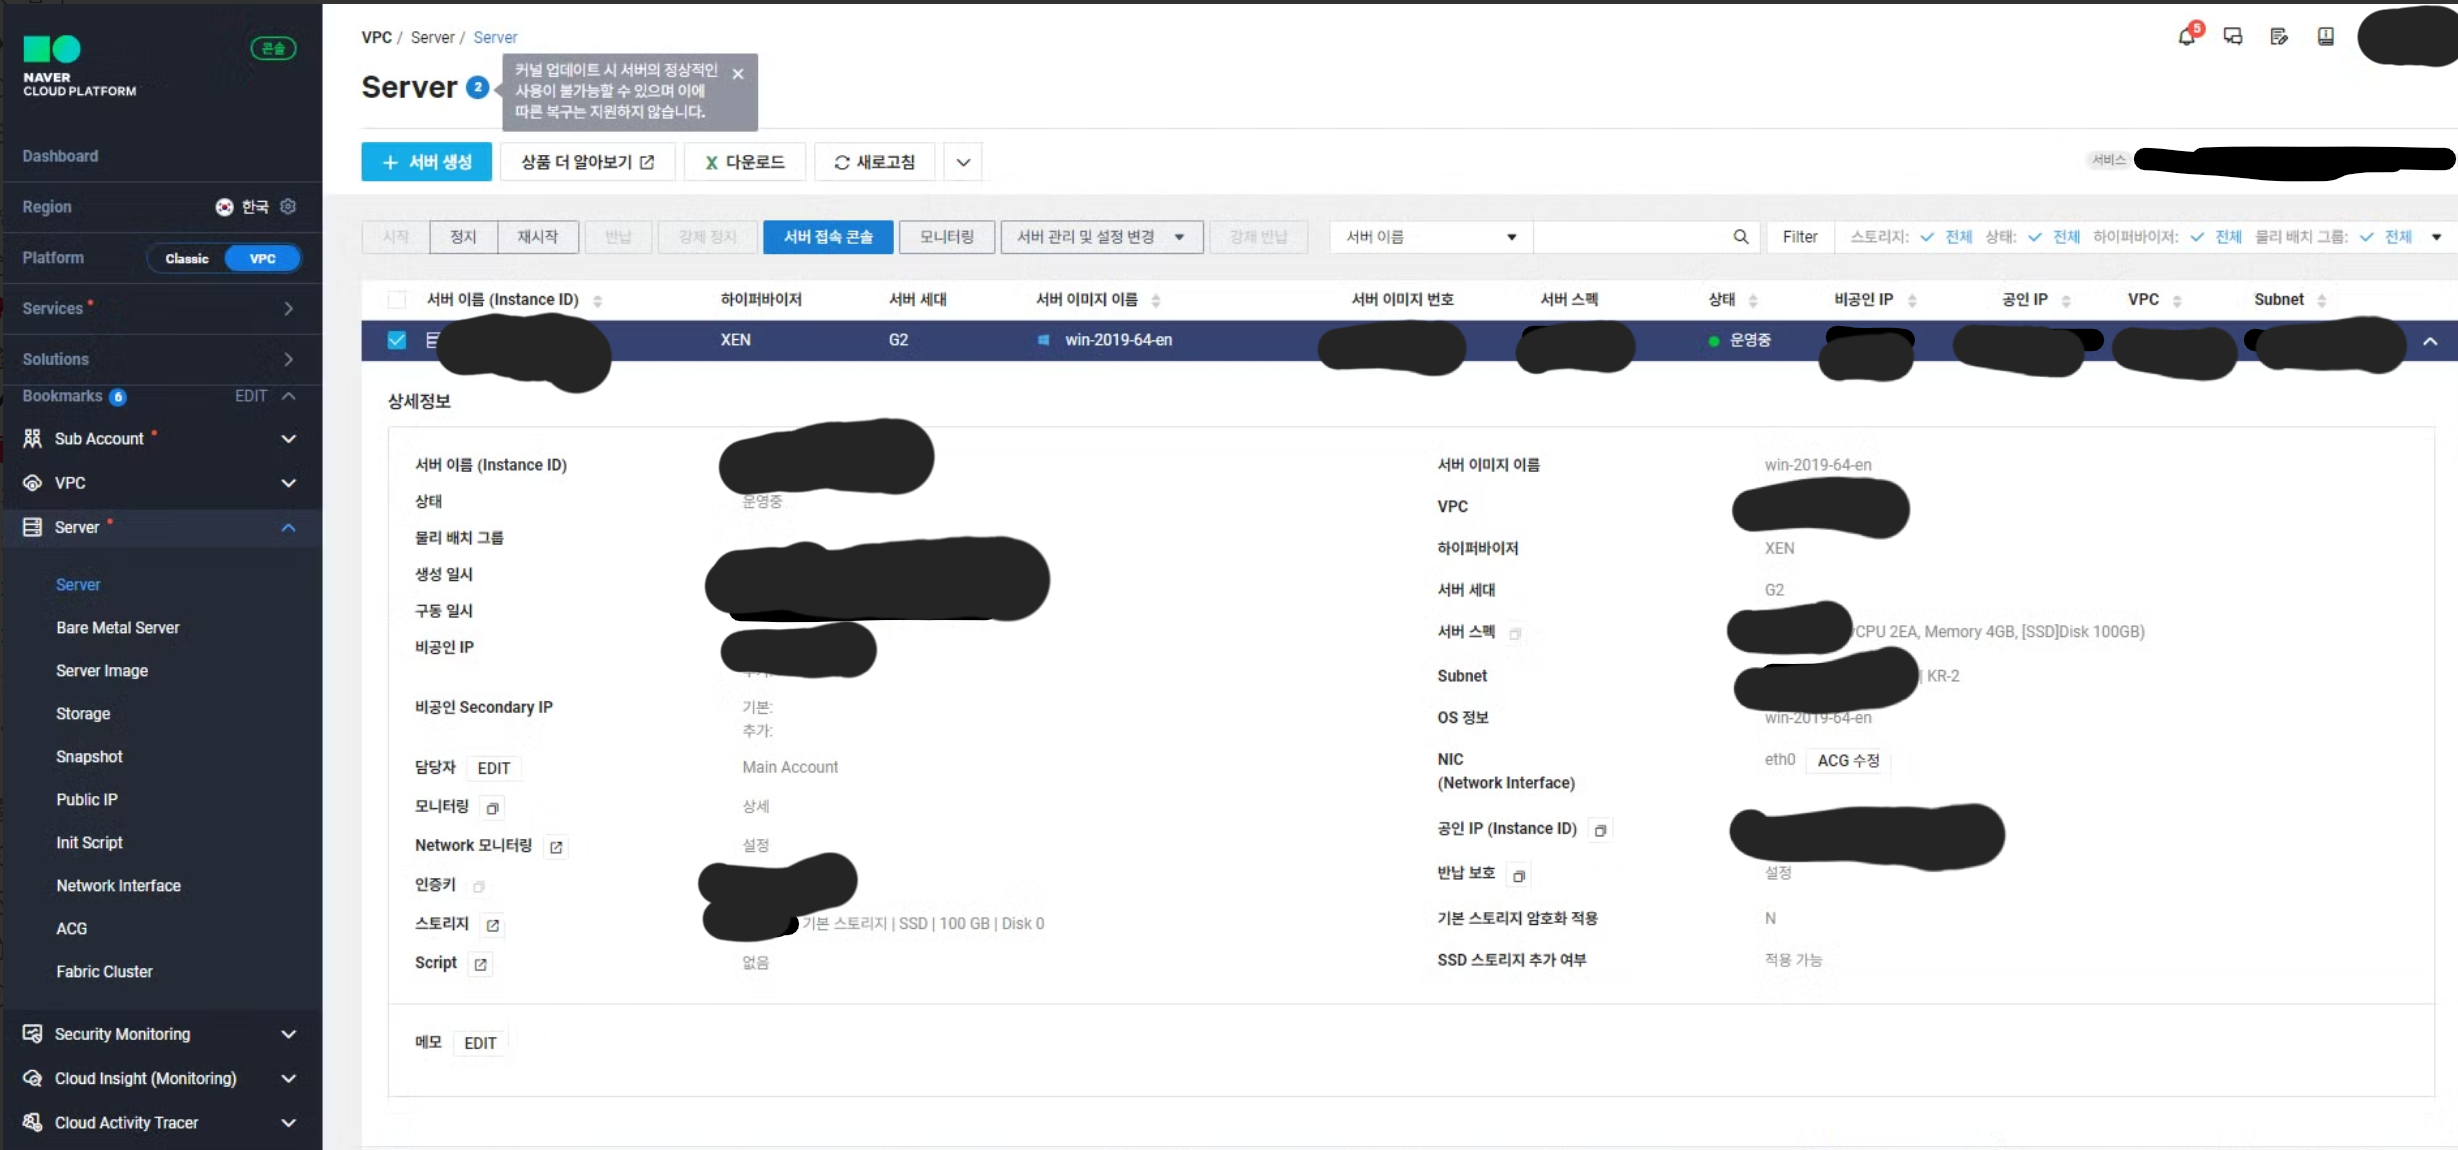Tick the select-all header checkbox

click(x=397, y=300)
